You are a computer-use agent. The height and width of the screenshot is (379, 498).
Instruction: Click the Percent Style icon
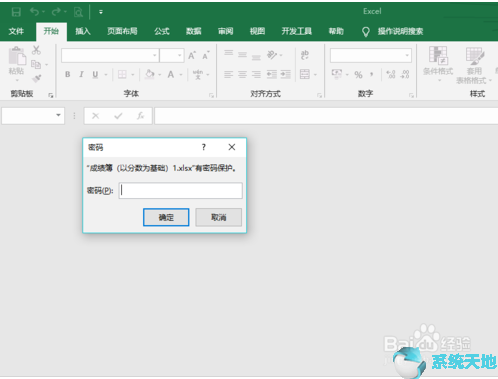(358, 75)
